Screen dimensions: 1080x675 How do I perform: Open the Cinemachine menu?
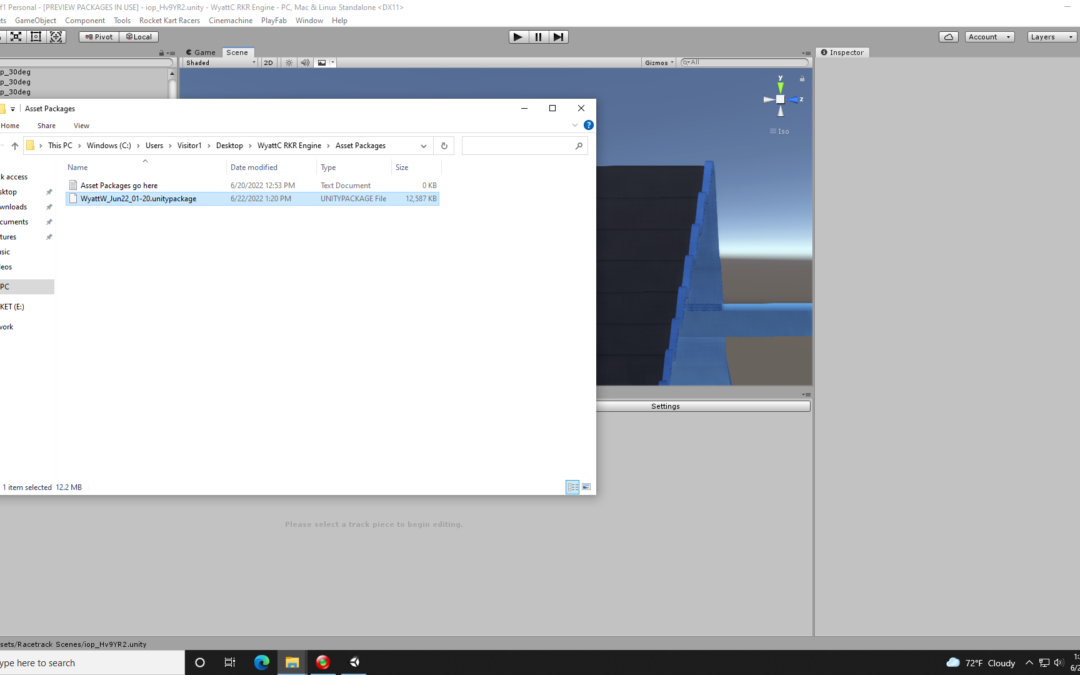(231, 21)
